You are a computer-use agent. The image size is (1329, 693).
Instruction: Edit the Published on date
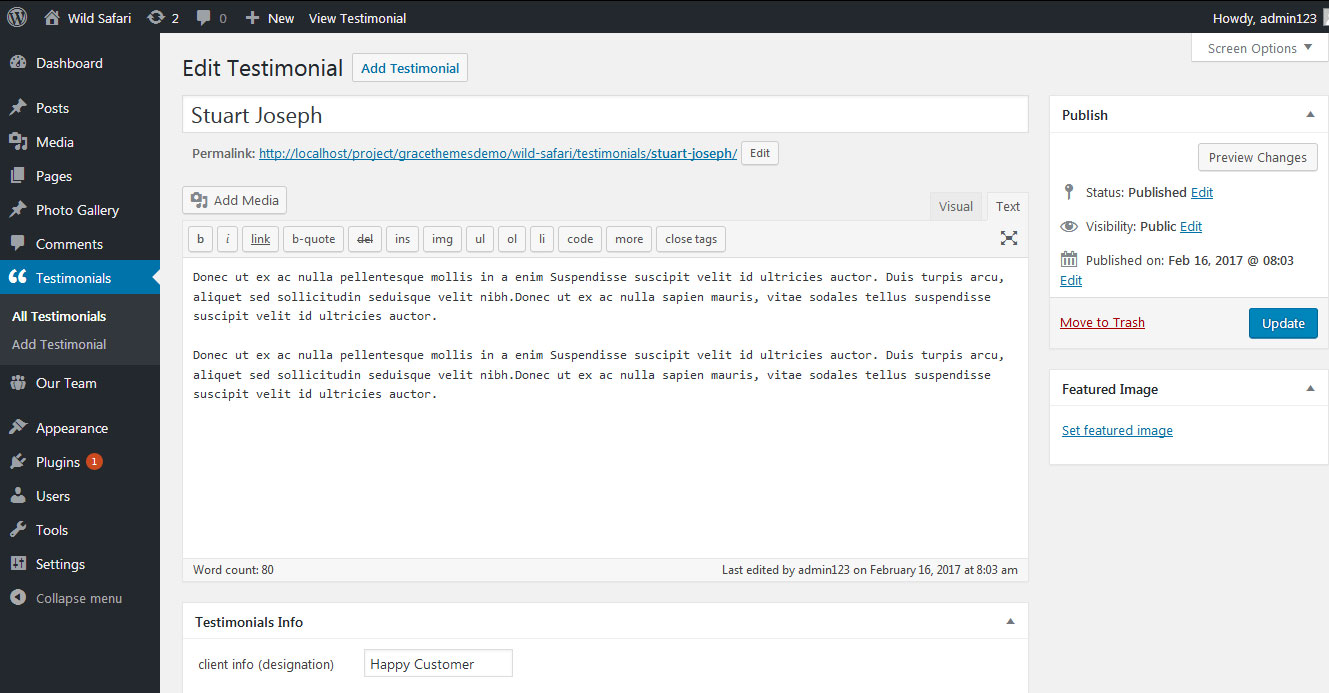pyautogui.click(x=1071, y=281)
